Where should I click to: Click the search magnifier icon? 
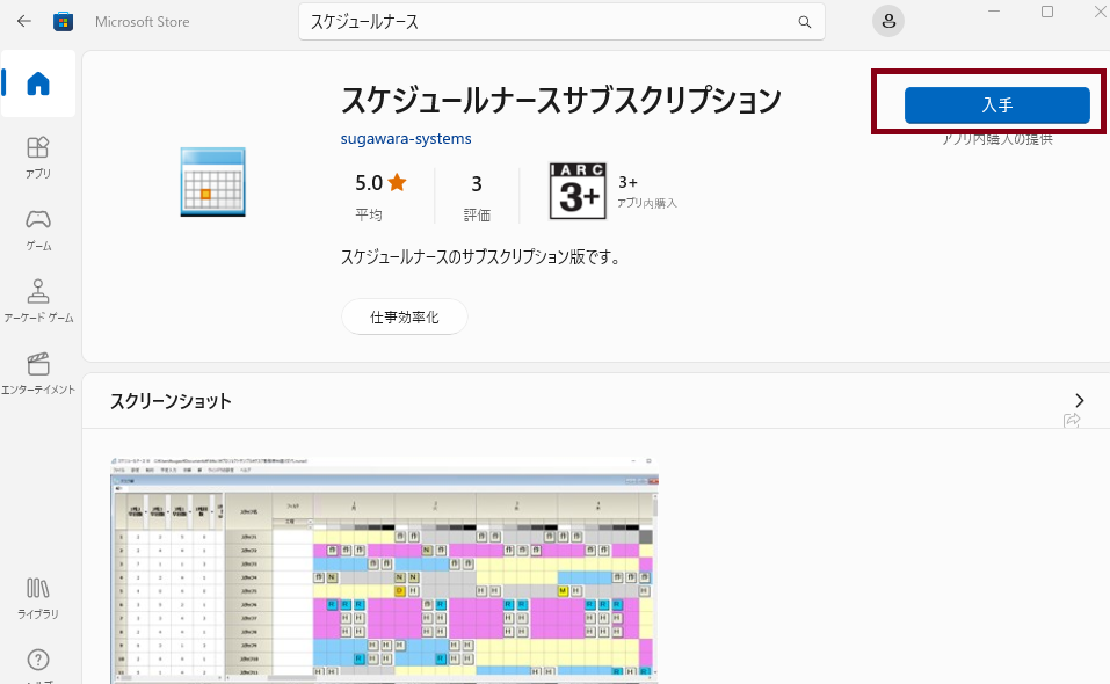coord(804,22)
